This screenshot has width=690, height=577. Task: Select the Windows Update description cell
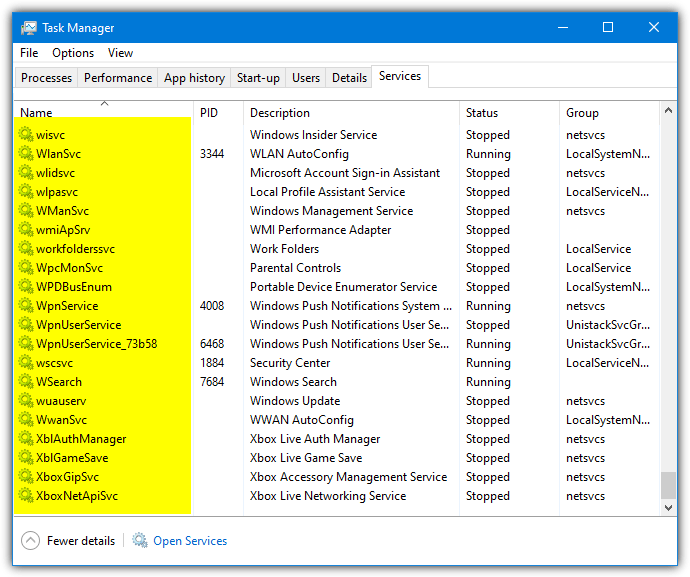295,401
